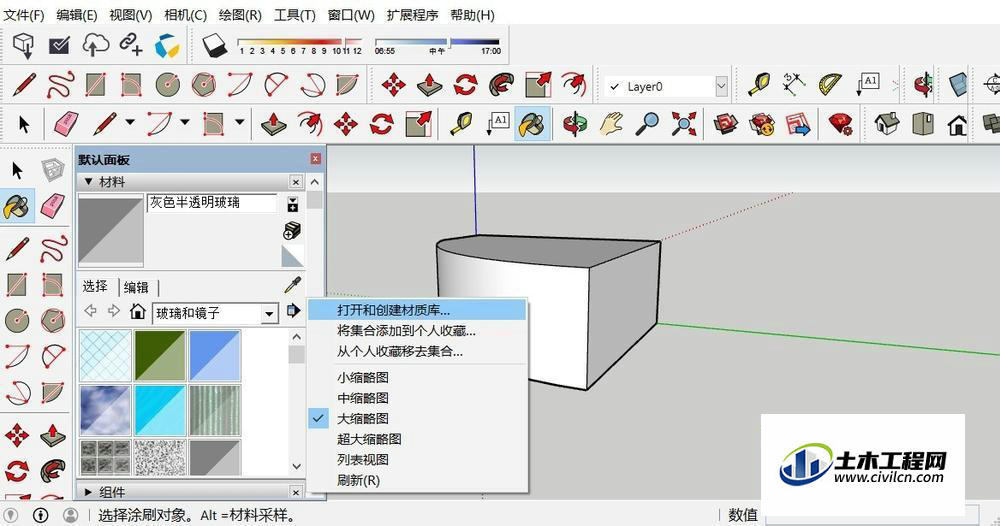Choose 打开和创建材质库... menu entry
This screenshot has width=1000, height=526.
pyautogui.click(x=417, y=310)
